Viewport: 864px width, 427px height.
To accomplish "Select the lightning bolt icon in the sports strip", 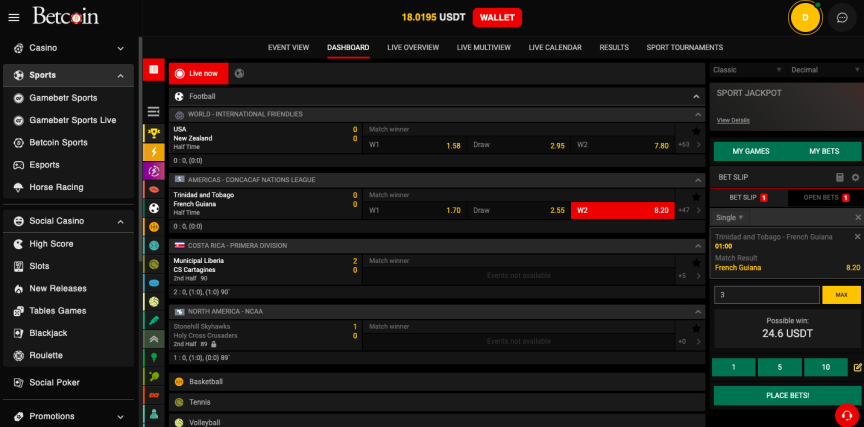I will 154,152.
